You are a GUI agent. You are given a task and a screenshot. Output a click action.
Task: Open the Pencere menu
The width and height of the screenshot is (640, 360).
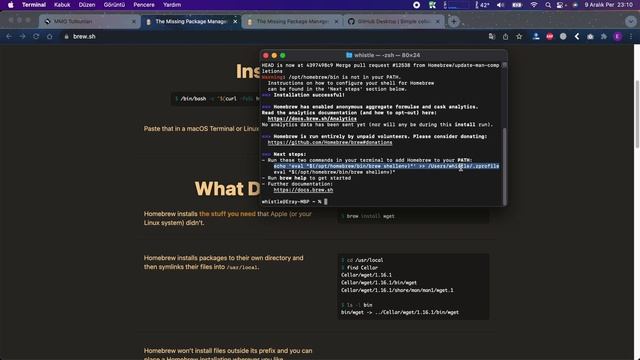(x=144, y=5)
